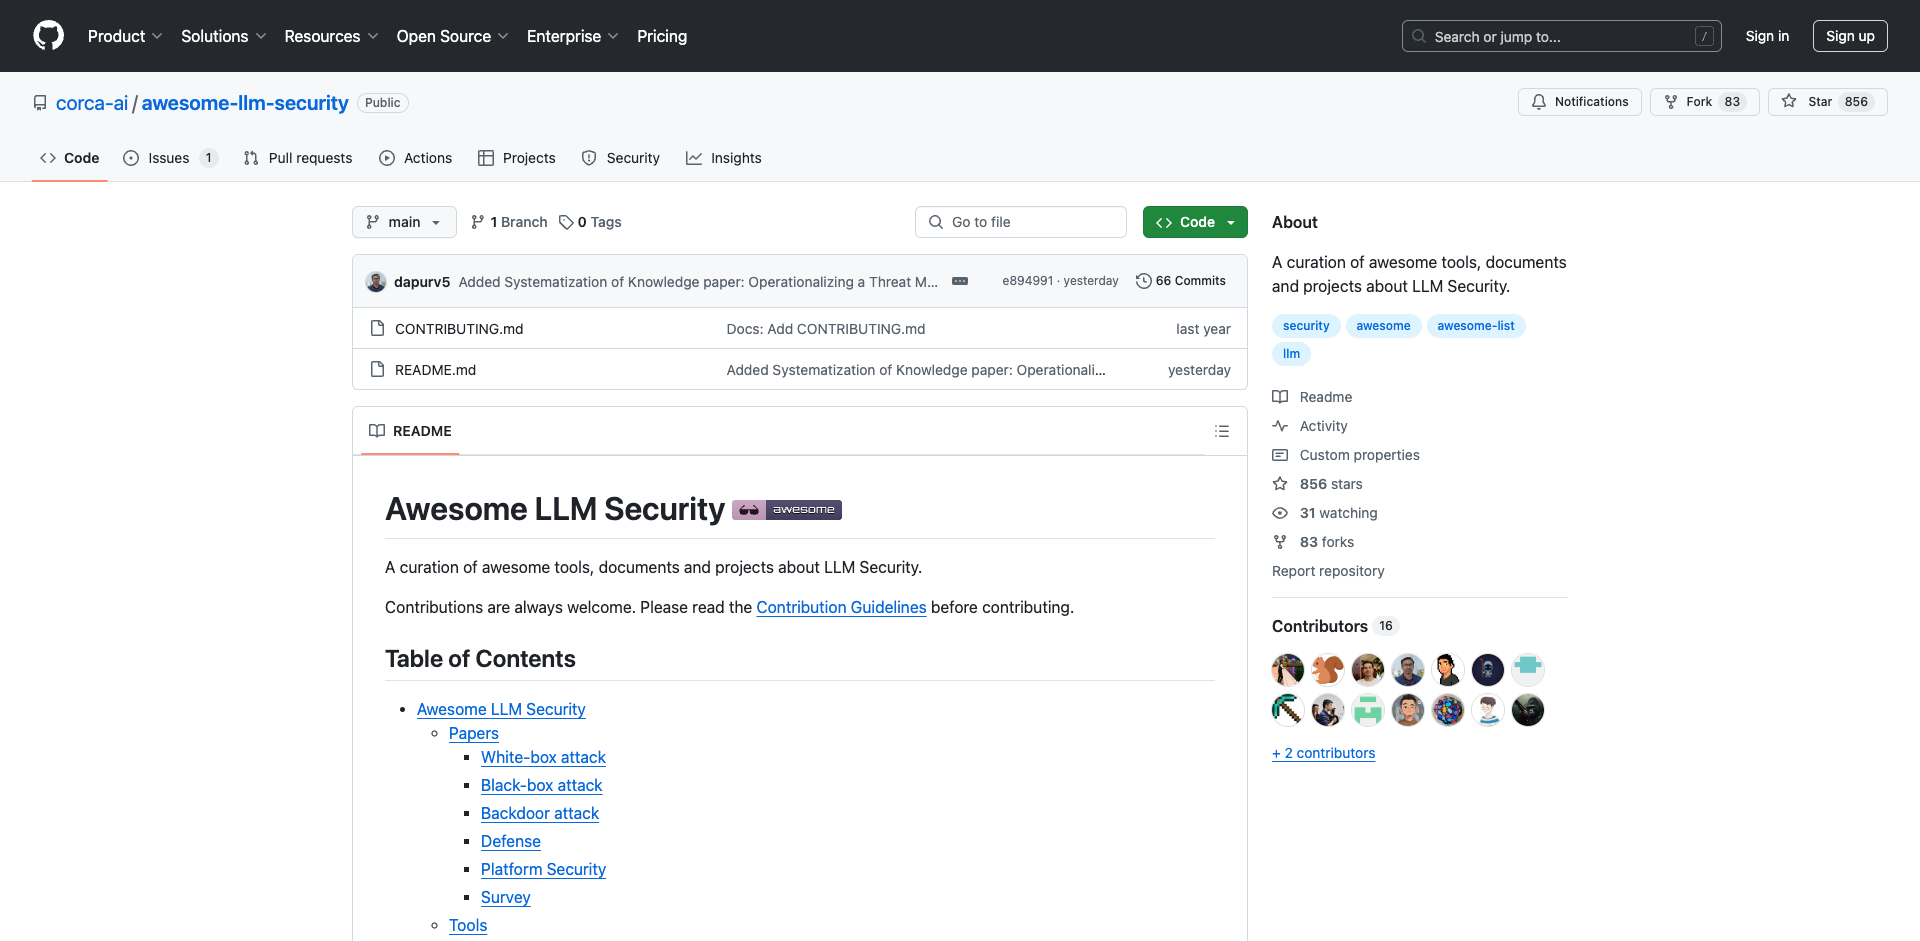Open the Actions tab
1920x941 pixels.
[x=416, y=158]
